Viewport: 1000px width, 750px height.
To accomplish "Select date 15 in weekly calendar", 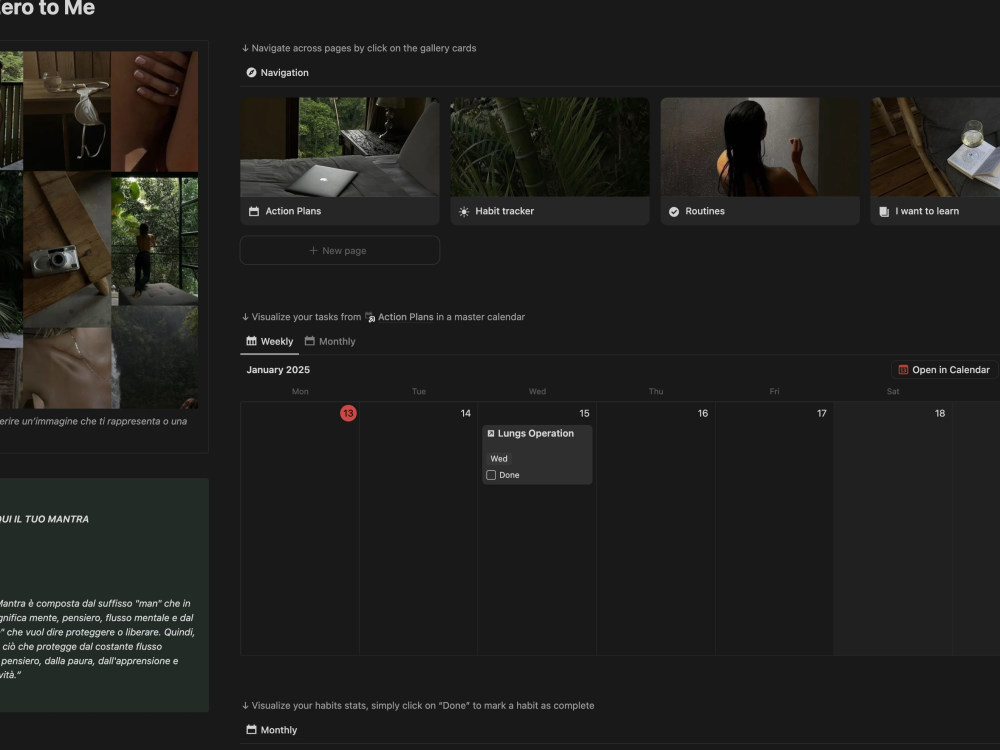I will (584, 413).
